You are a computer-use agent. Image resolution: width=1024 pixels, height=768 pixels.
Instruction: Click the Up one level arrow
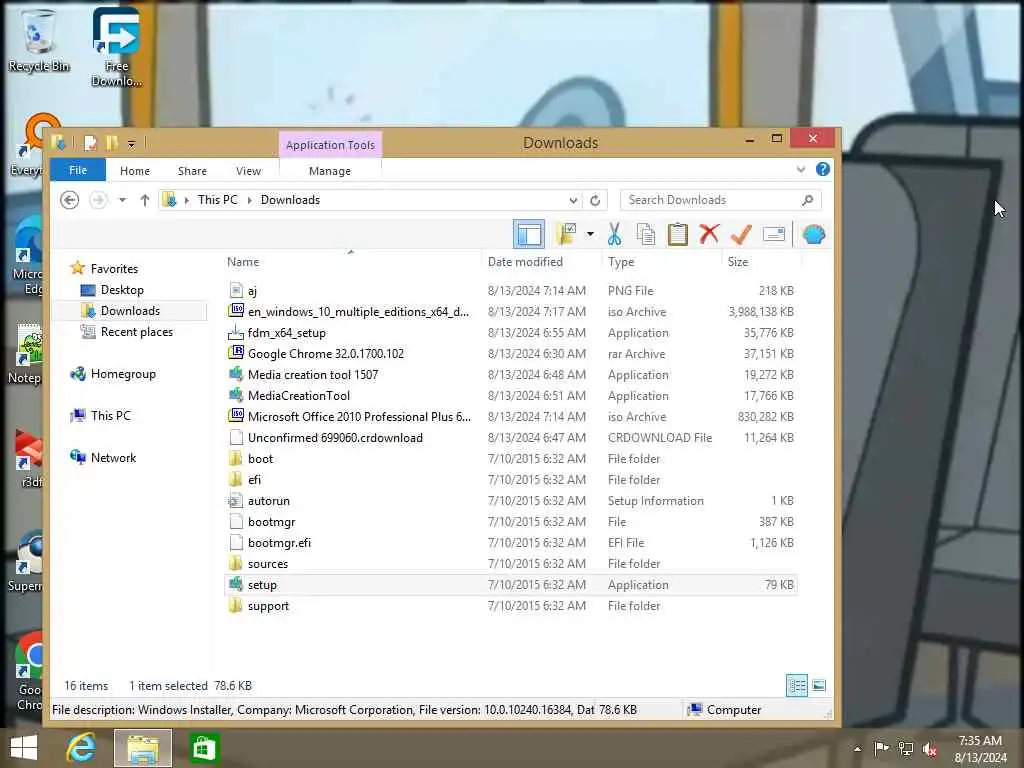click(x=144, y=200)
